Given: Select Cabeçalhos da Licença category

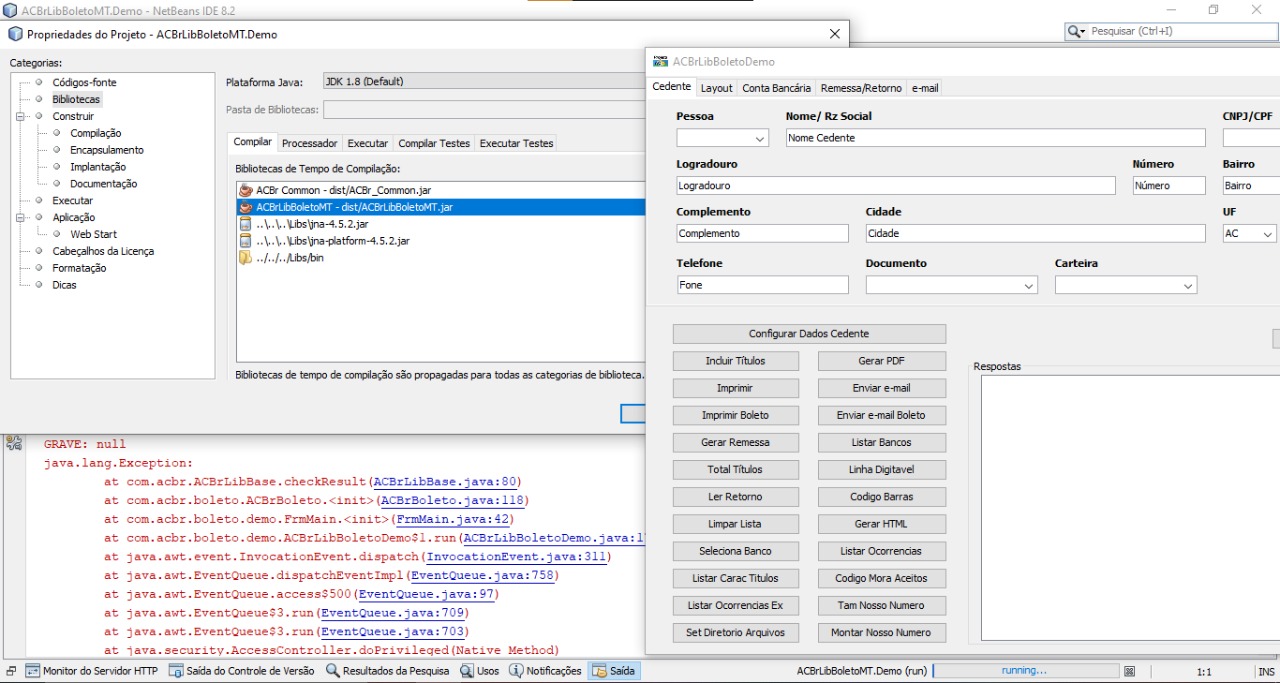Looking at the screenshot, I should pyautogui.click(x=103, y=251).
